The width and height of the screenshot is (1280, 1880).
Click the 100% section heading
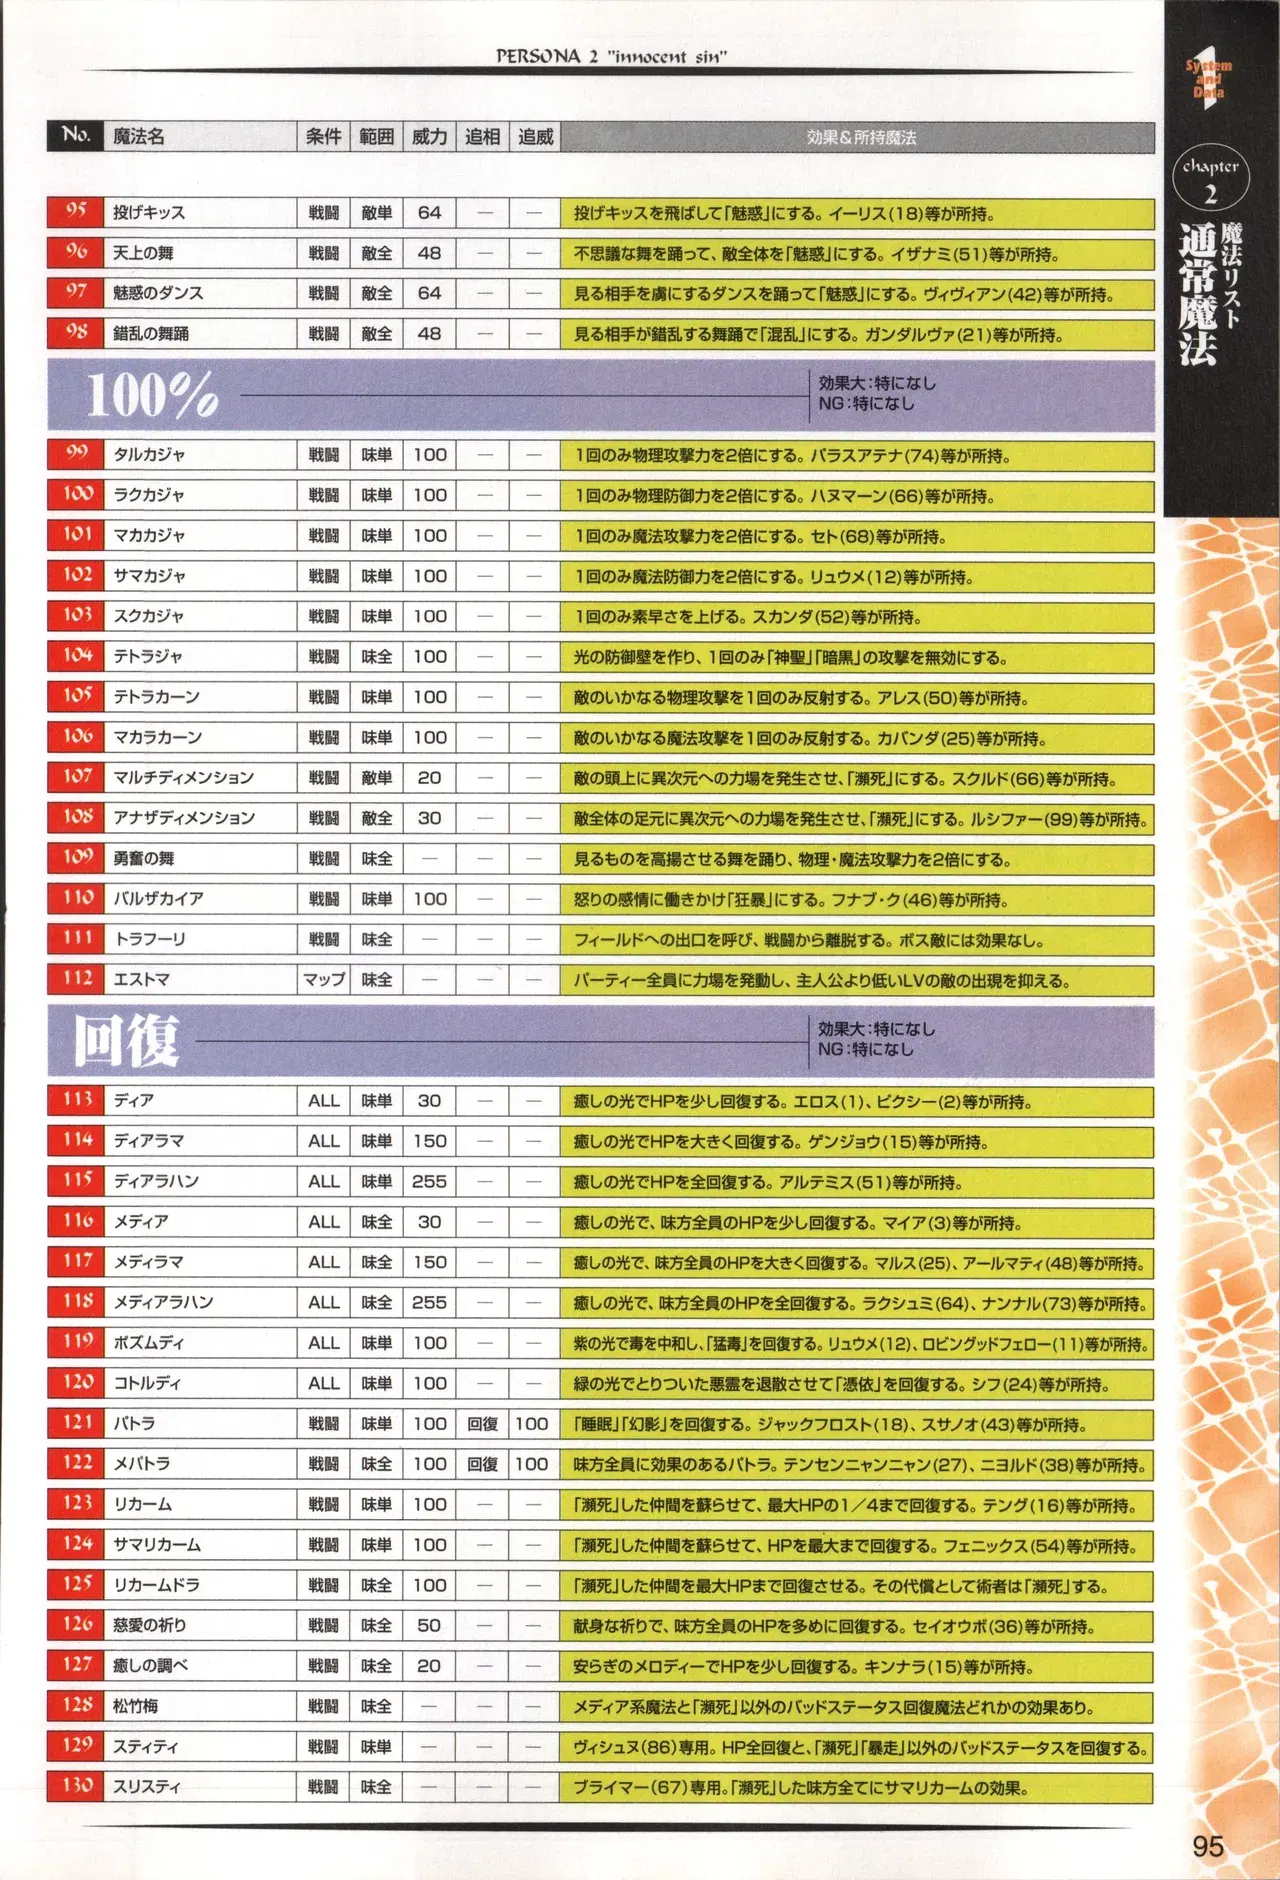click(152, 395)
